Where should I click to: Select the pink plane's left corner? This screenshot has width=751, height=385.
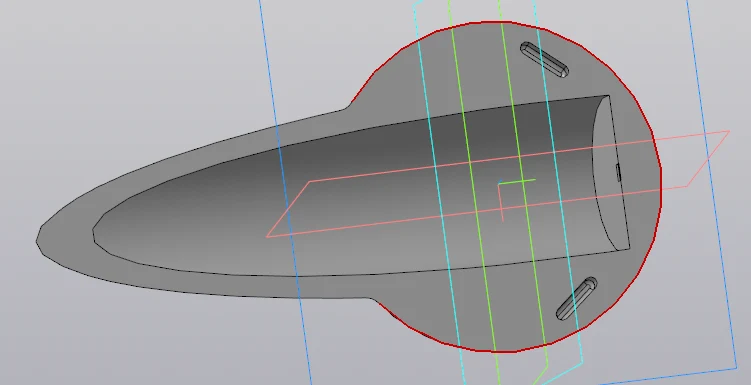(267, 236)
